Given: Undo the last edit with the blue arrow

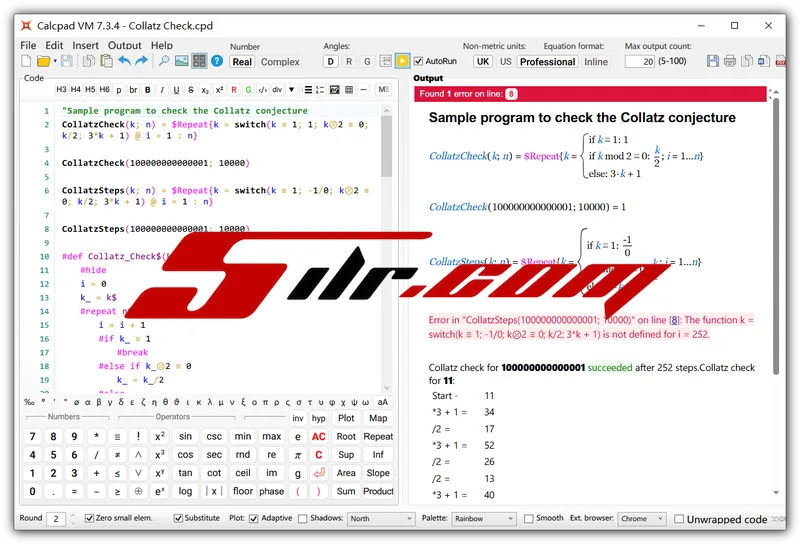Looking at the screenshot, I should click(x=124, y=61).
